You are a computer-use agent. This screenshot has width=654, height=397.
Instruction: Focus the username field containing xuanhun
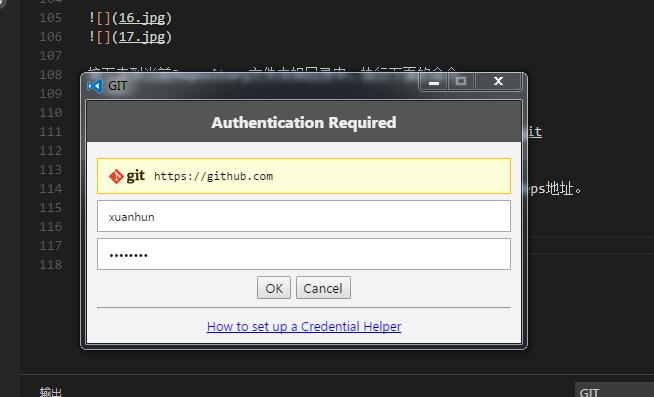click(304, 216)
